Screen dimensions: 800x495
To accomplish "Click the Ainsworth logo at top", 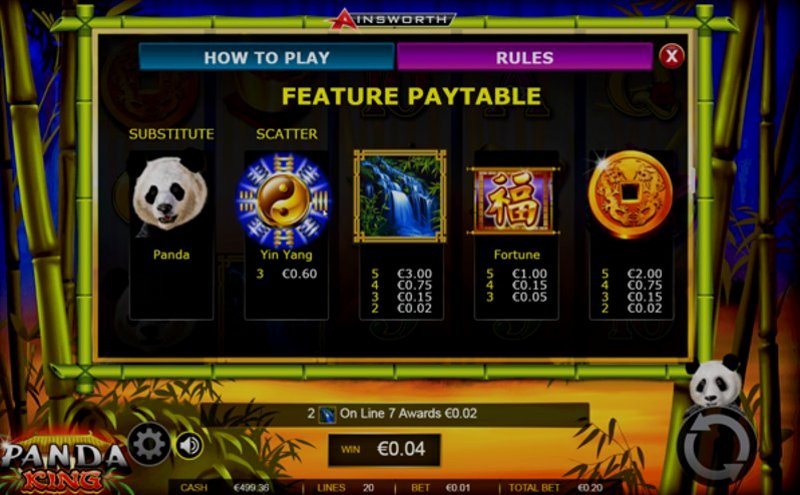I will coord(392,19).
